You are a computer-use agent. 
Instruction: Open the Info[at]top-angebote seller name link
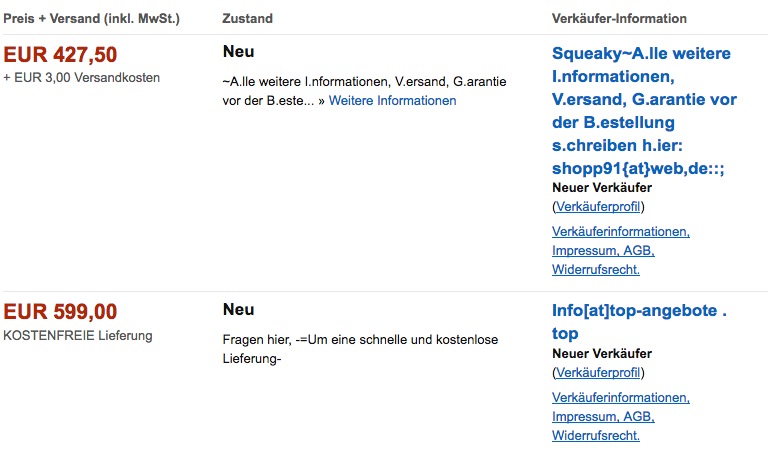[x=639, y=322]
